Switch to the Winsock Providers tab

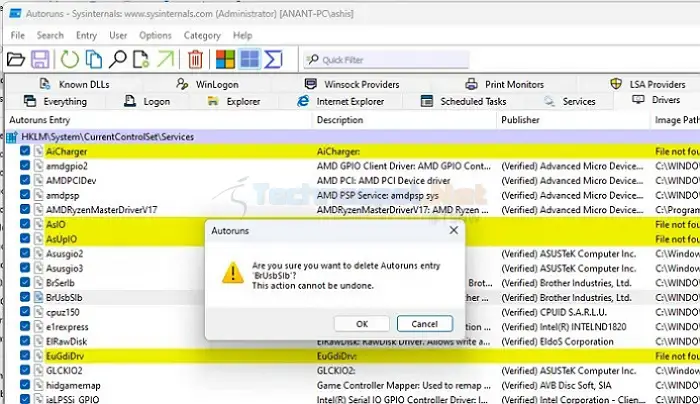click(x=352, y=84)
